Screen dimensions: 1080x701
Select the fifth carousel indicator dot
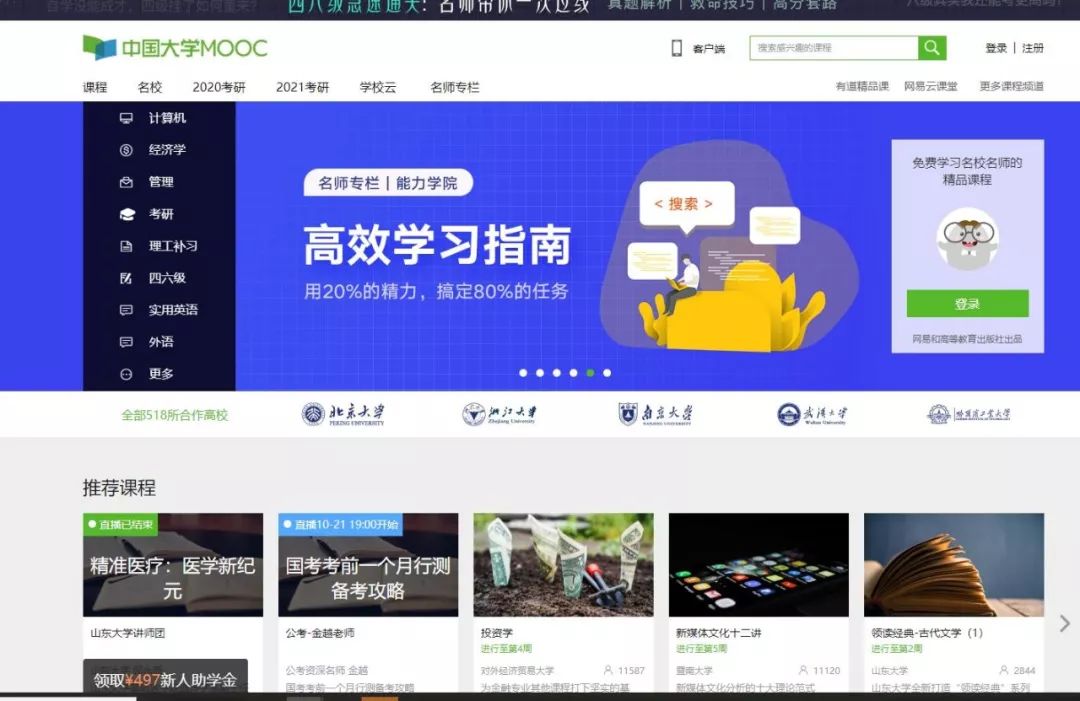(x=590, y=372)
